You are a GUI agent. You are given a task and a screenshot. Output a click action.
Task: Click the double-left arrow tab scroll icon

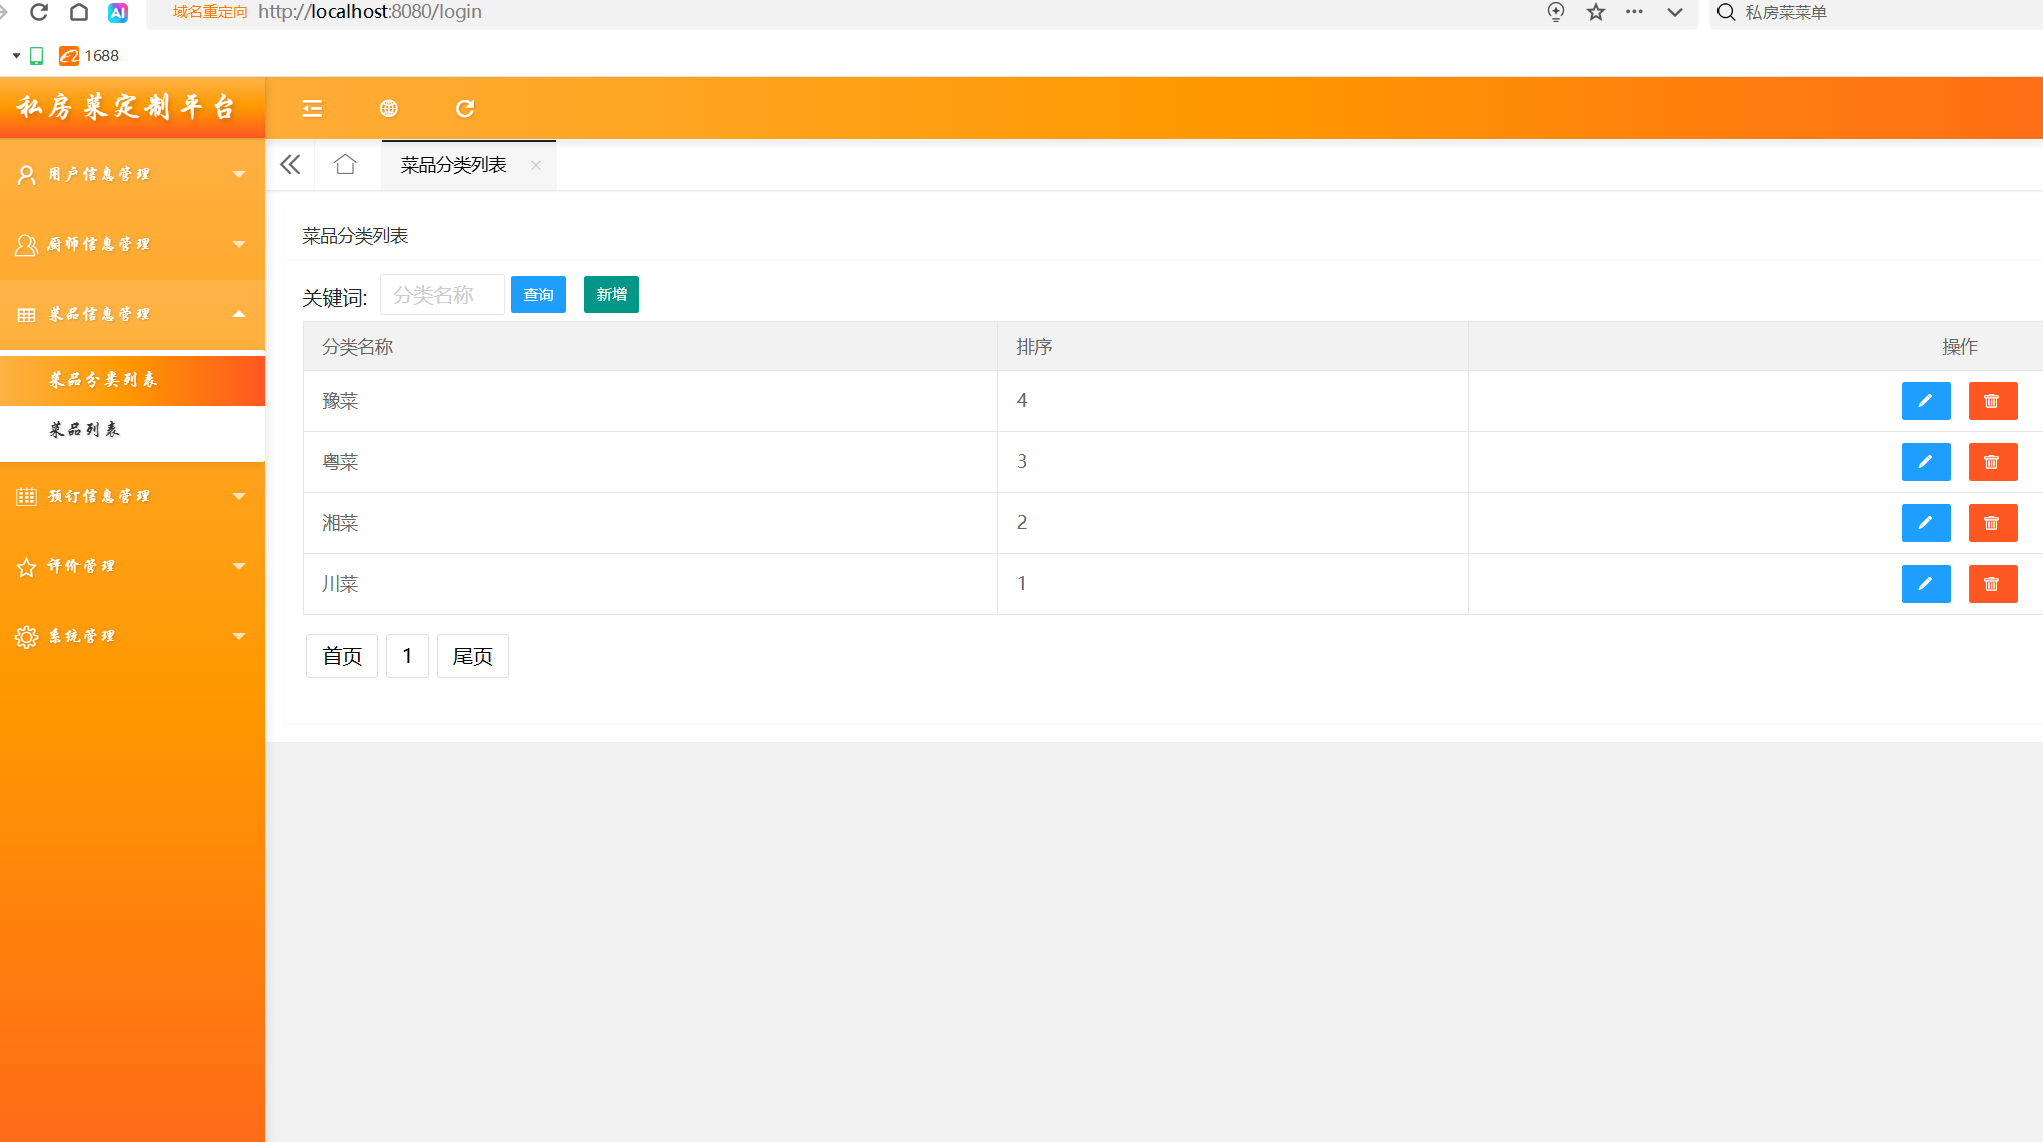tap(290, 165)
